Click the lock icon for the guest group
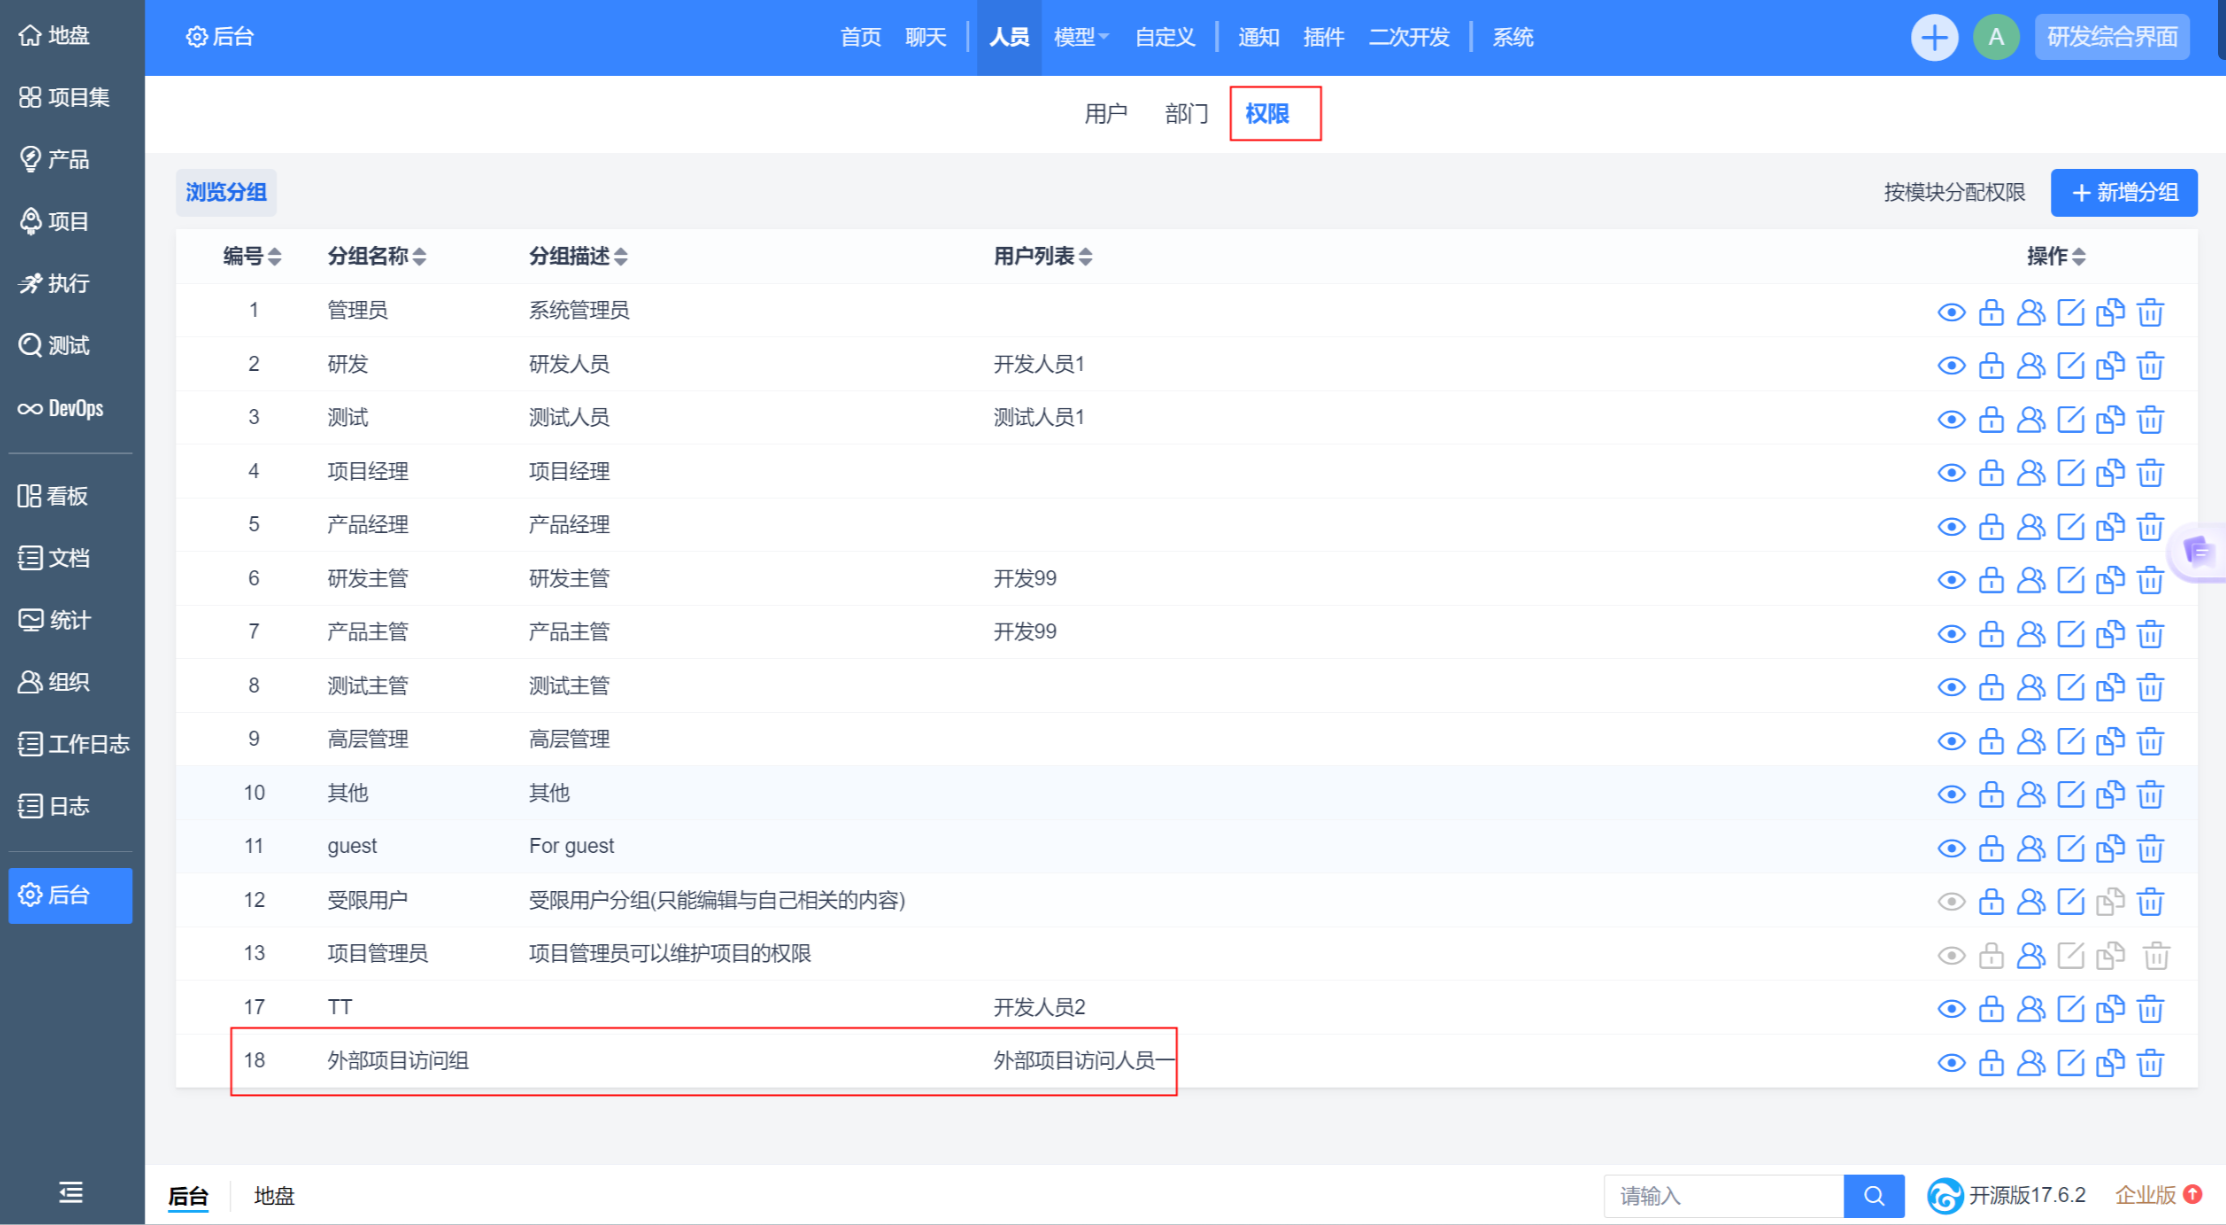 [x=1991, y=848]
